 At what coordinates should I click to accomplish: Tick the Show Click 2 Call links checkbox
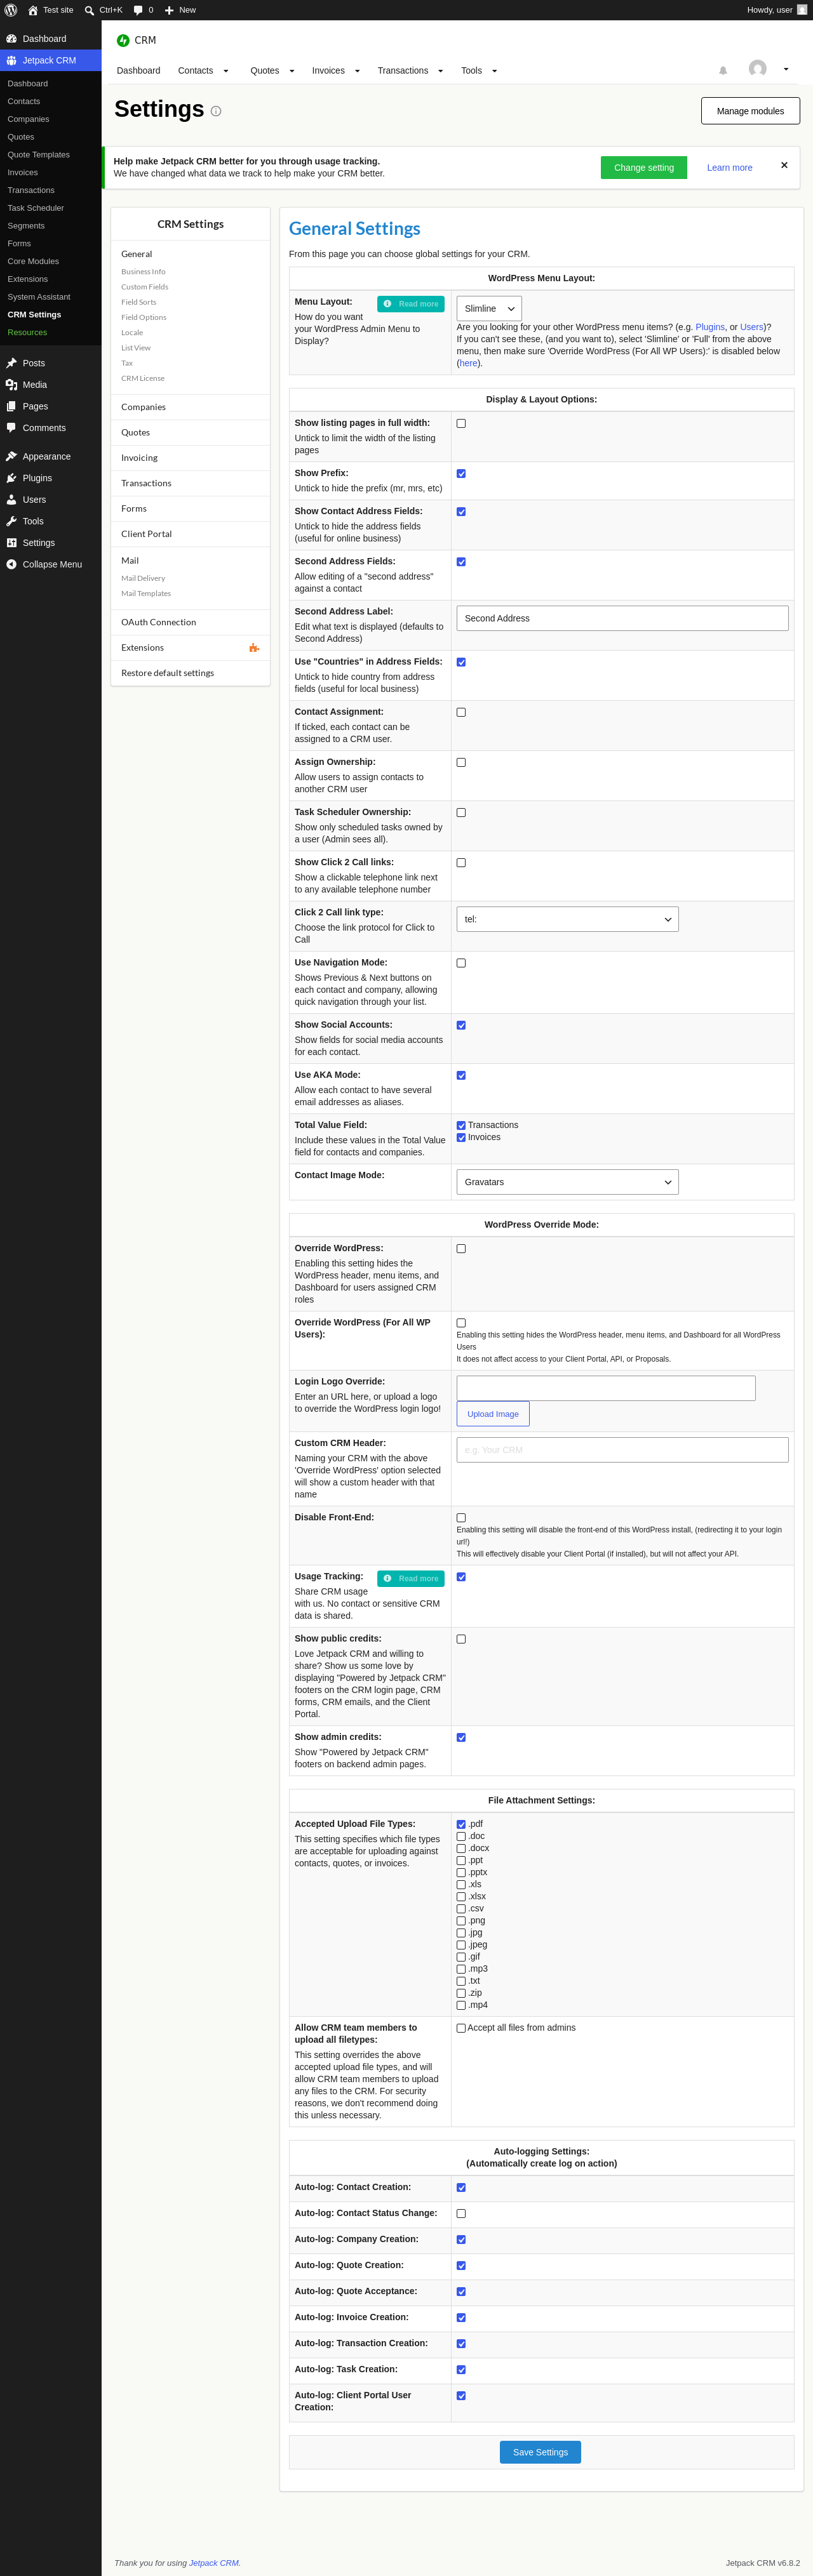tap(461, 862)
